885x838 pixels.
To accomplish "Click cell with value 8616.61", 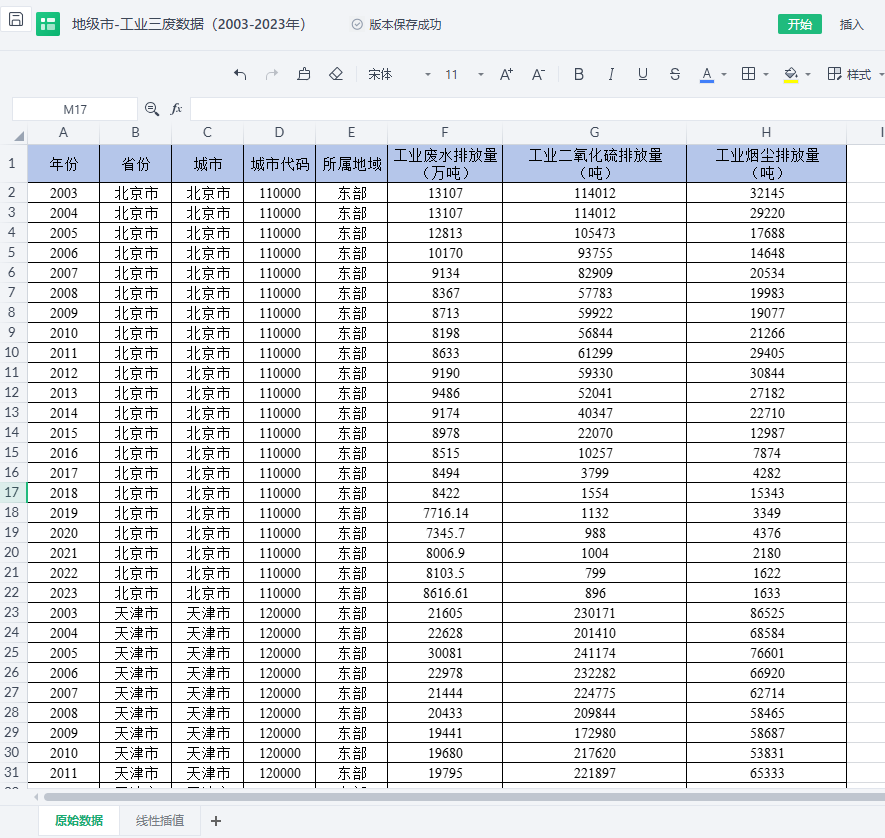I will click(445, 593).
